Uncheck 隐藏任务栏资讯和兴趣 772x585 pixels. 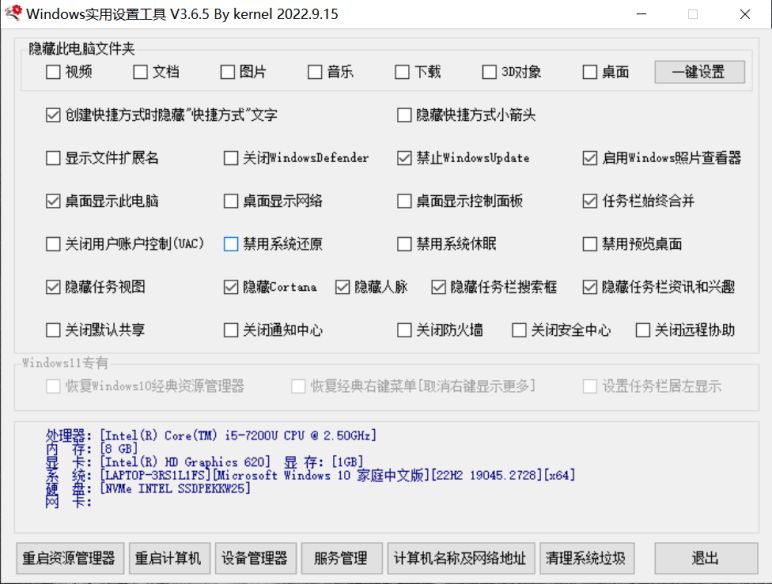(590, 287)
